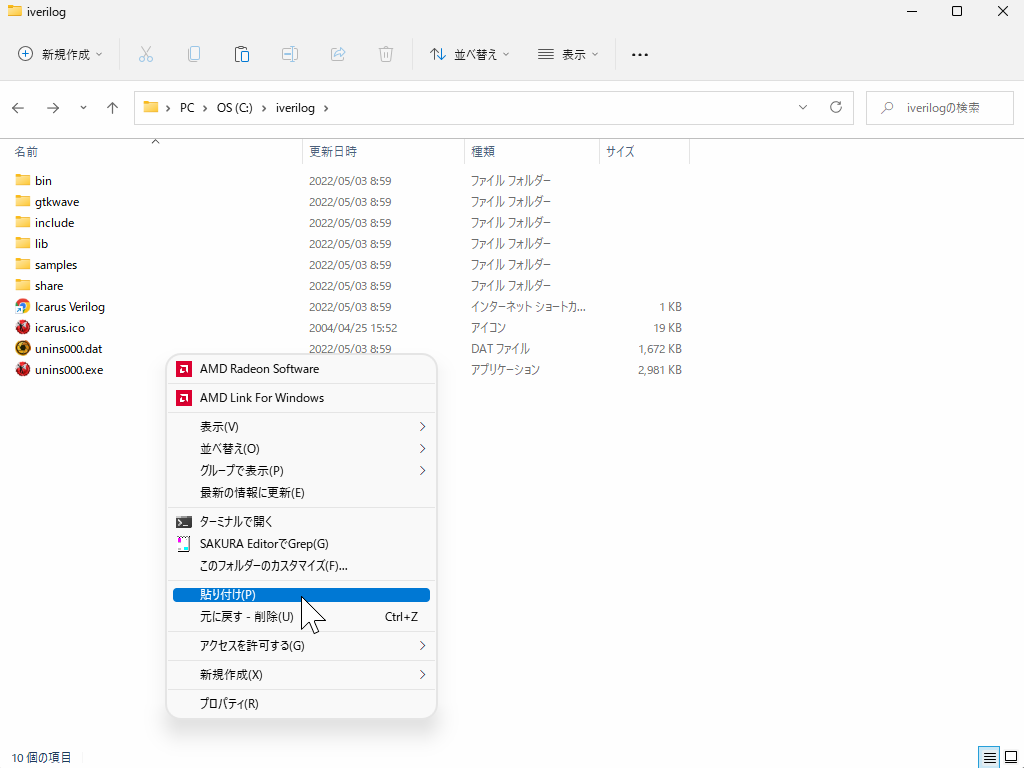Click iverilog in the address breadcrumb
Screen dimensions: 1024x768
click(295, 108)
